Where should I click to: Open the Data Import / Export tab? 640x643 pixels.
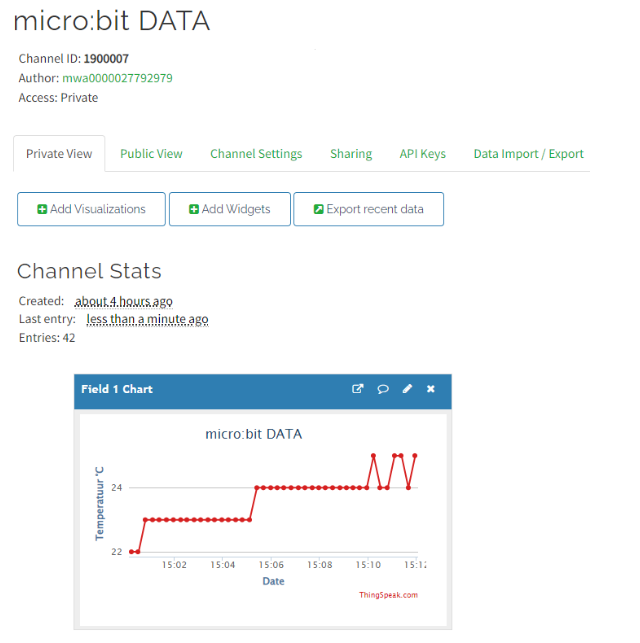click(x=528, y=154)
